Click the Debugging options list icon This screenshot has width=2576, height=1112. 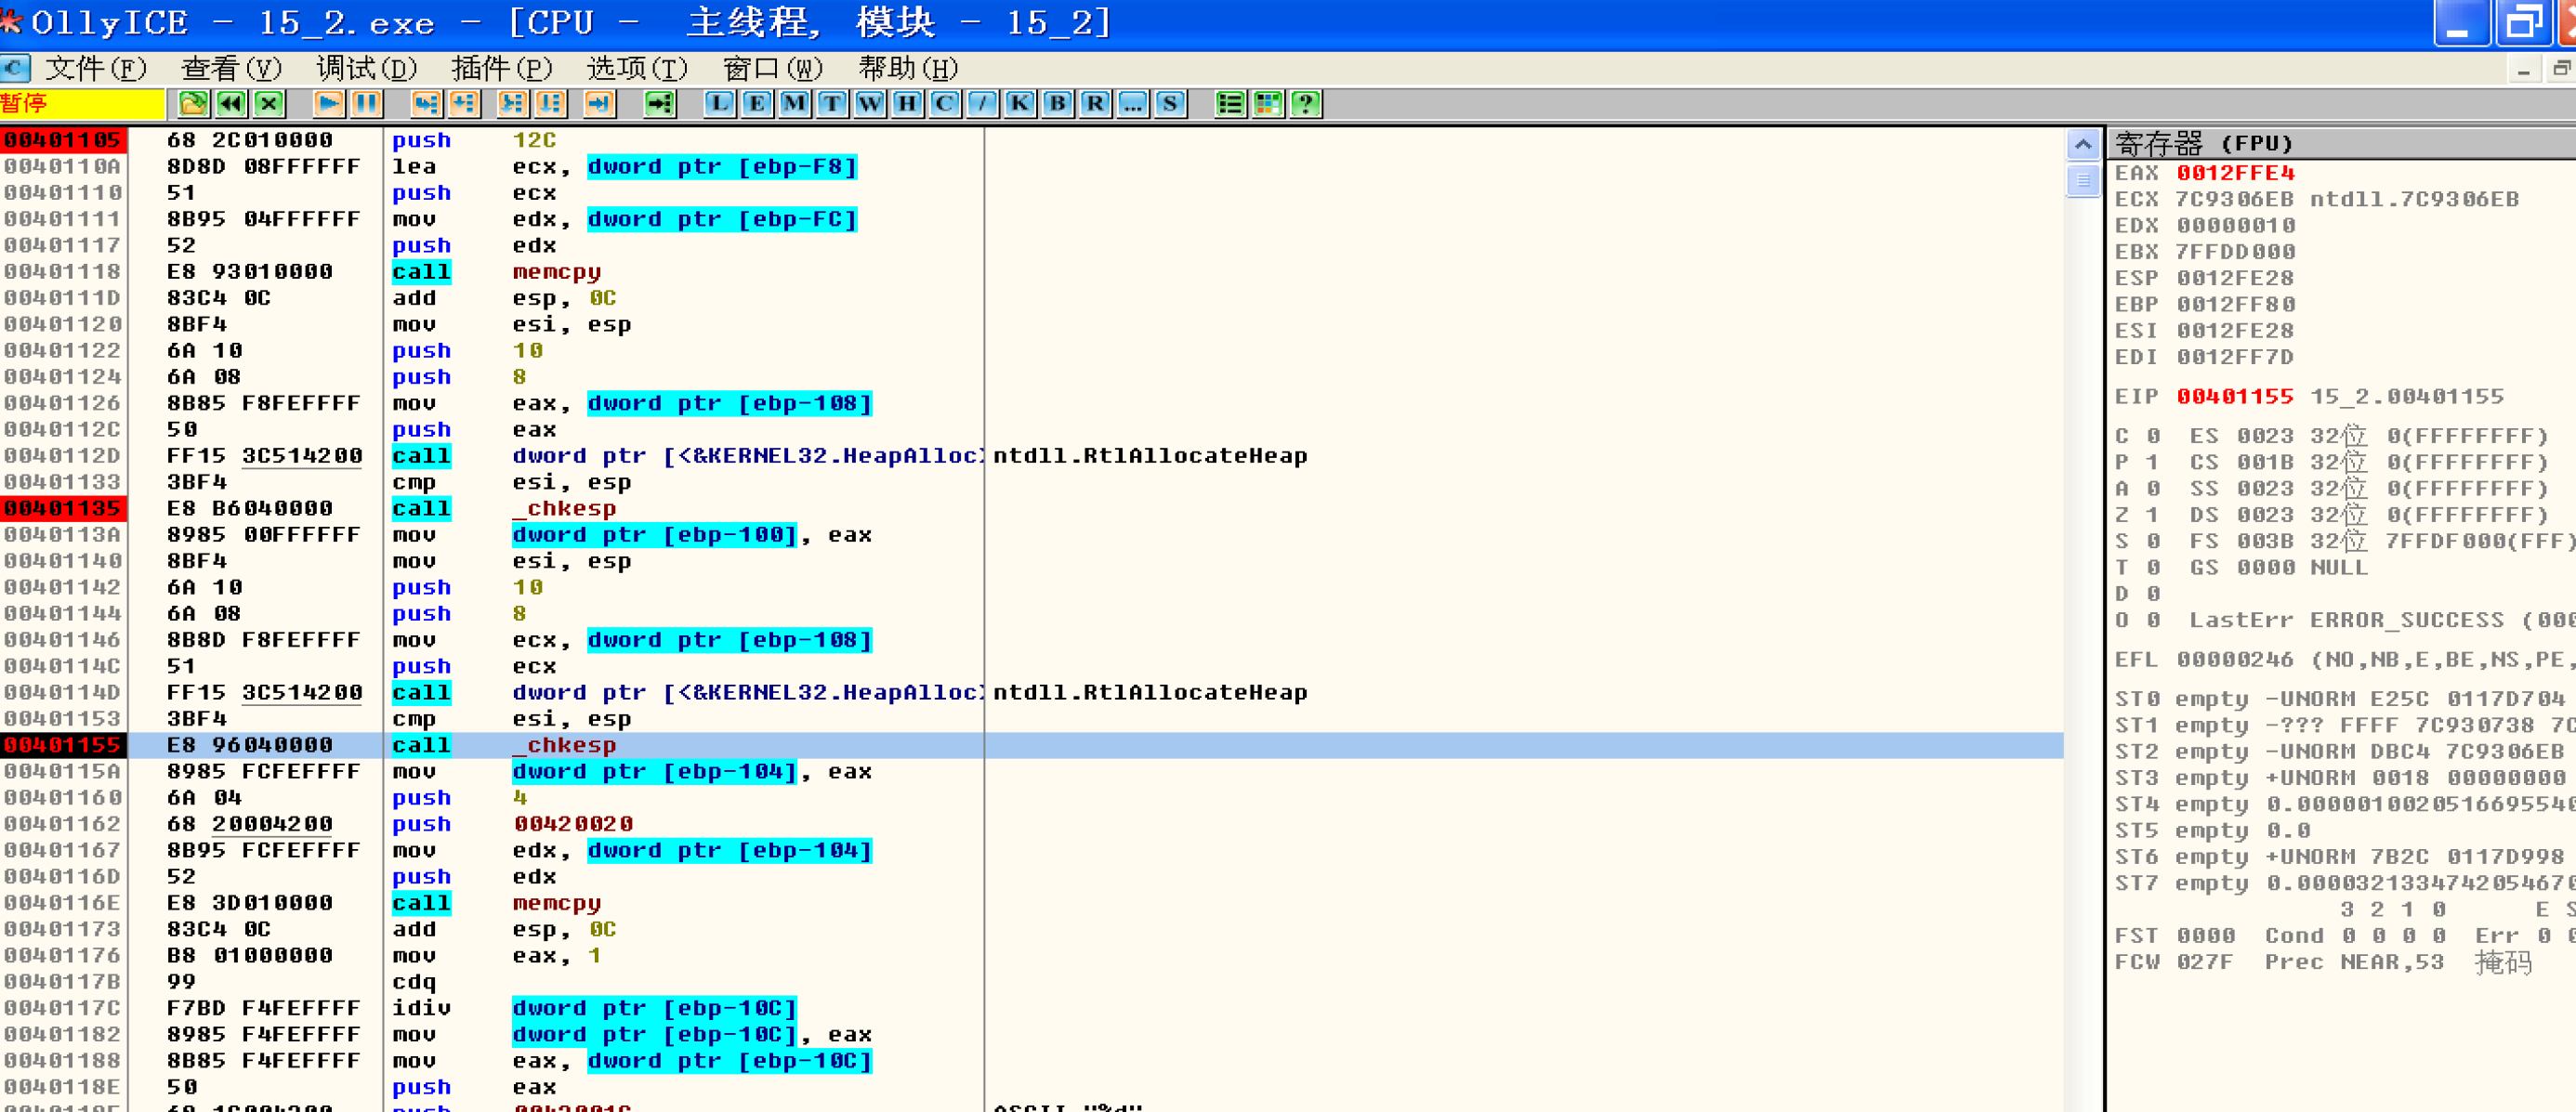(1231, 104)
